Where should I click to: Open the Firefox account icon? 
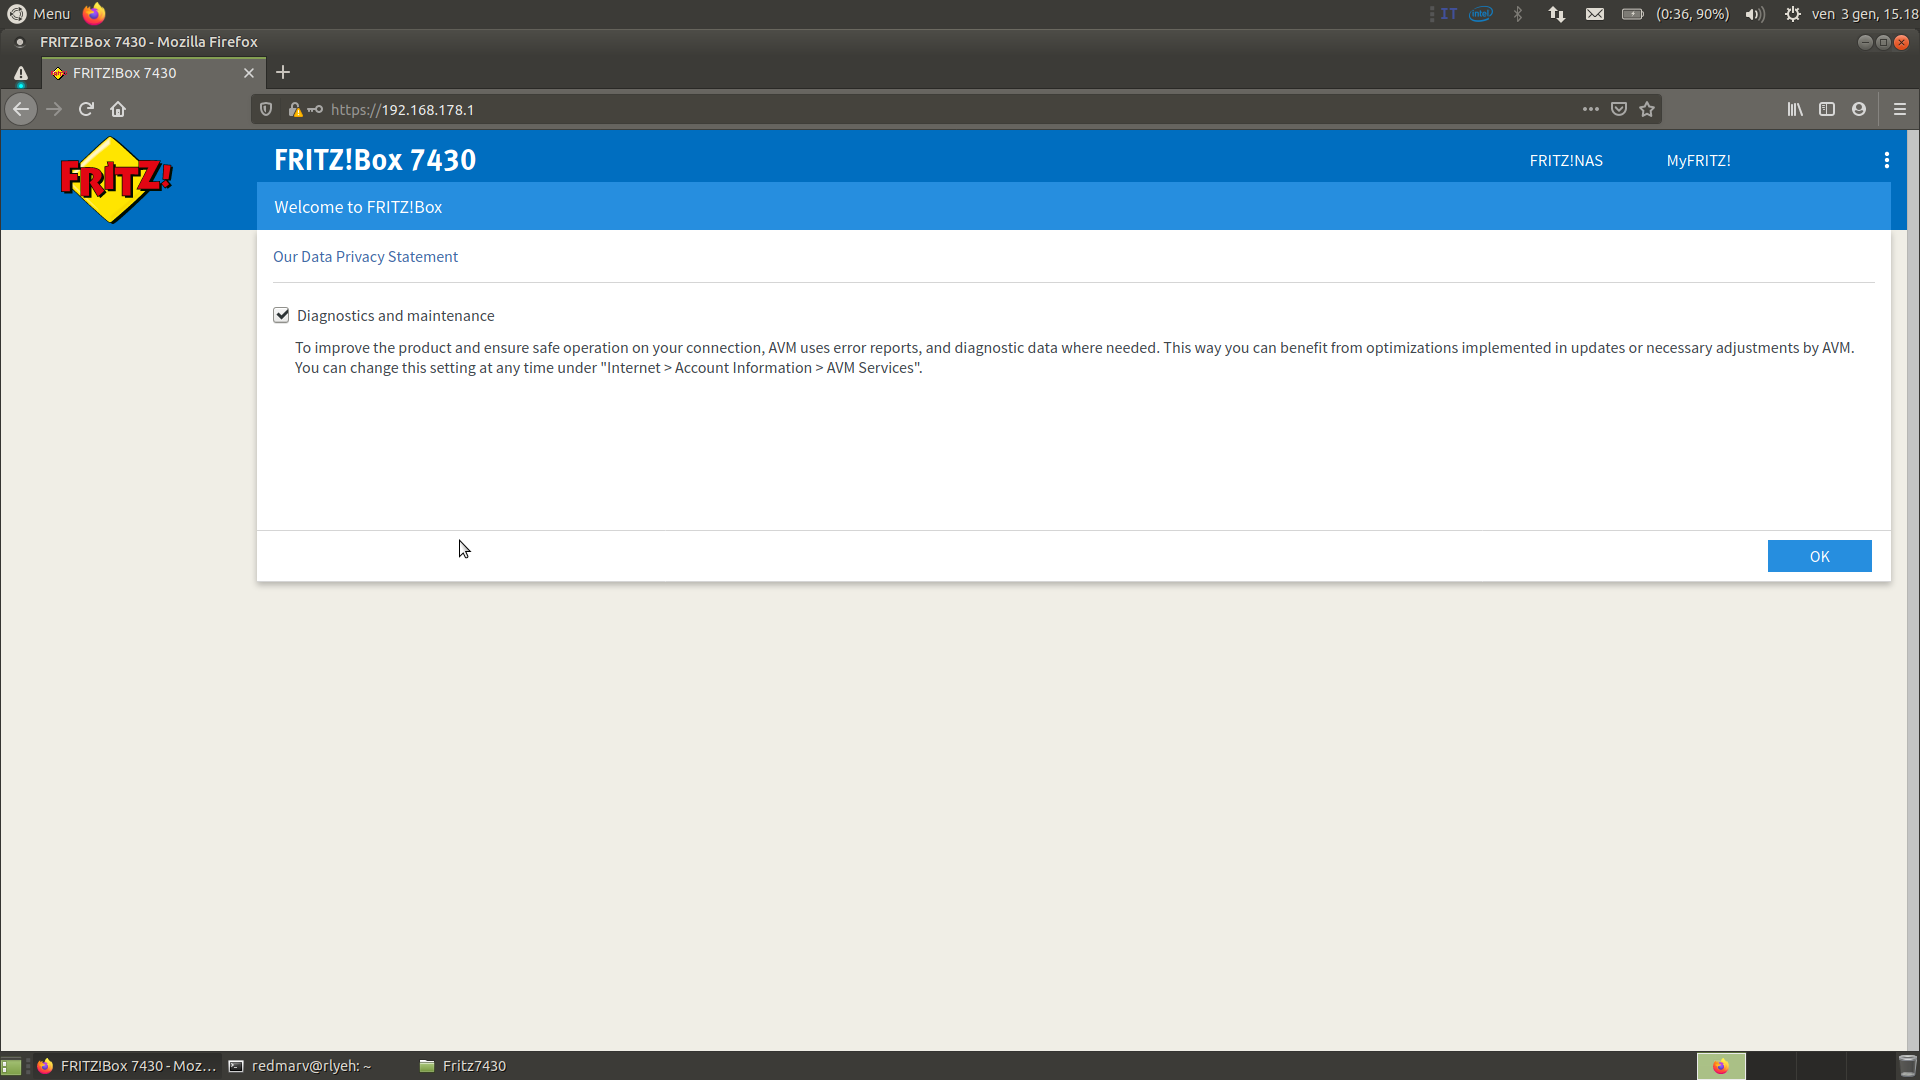pos(1859,109)
